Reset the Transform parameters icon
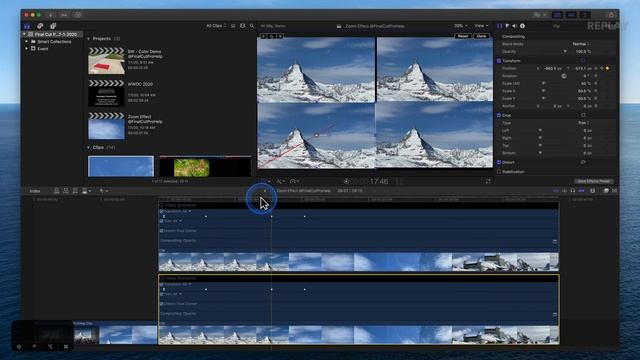The width and height of the screenshot is (640, 360). pos(583,61)
